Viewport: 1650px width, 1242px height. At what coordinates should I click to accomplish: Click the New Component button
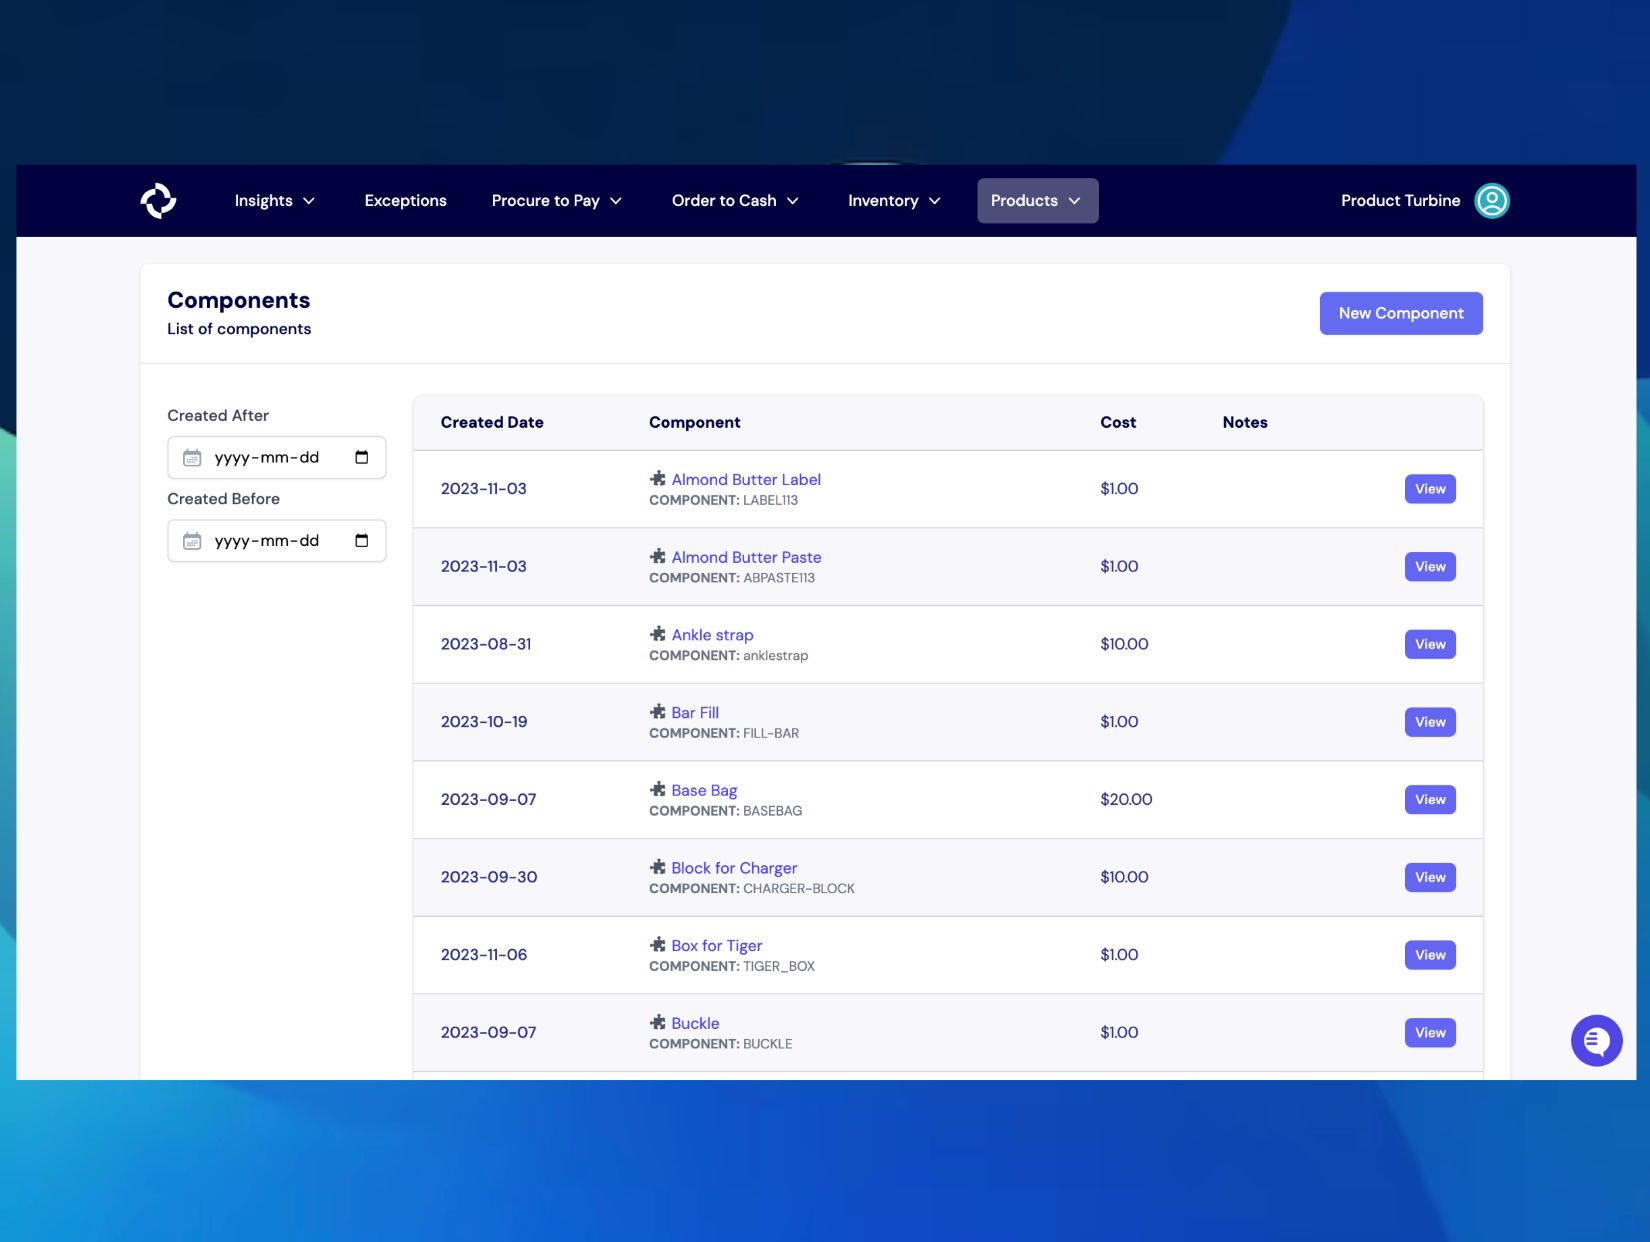tap(1400, 313)
